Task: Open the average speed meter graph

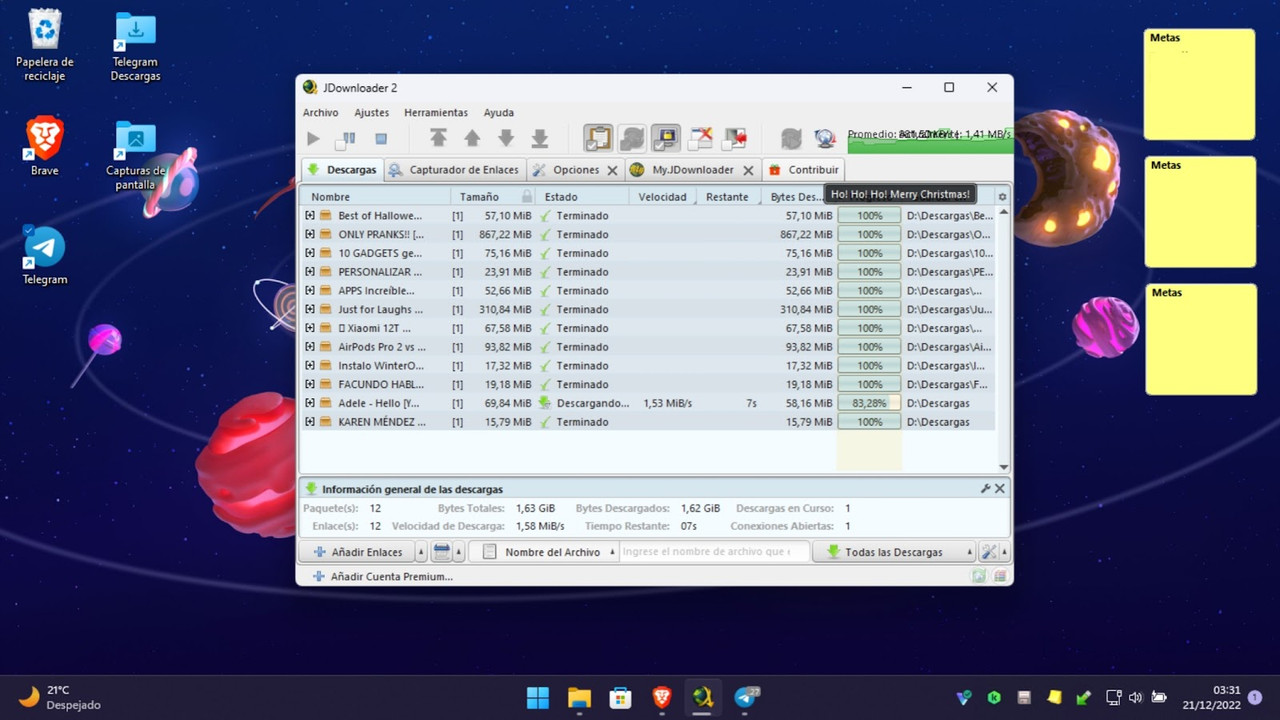Action: pyautogui.click(x=929, y=139)
